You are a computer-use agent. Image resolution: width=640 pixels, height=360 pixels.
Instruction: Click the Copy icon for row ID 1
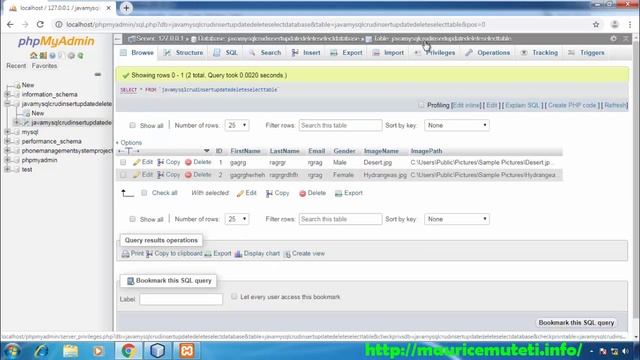coord(161,162)
